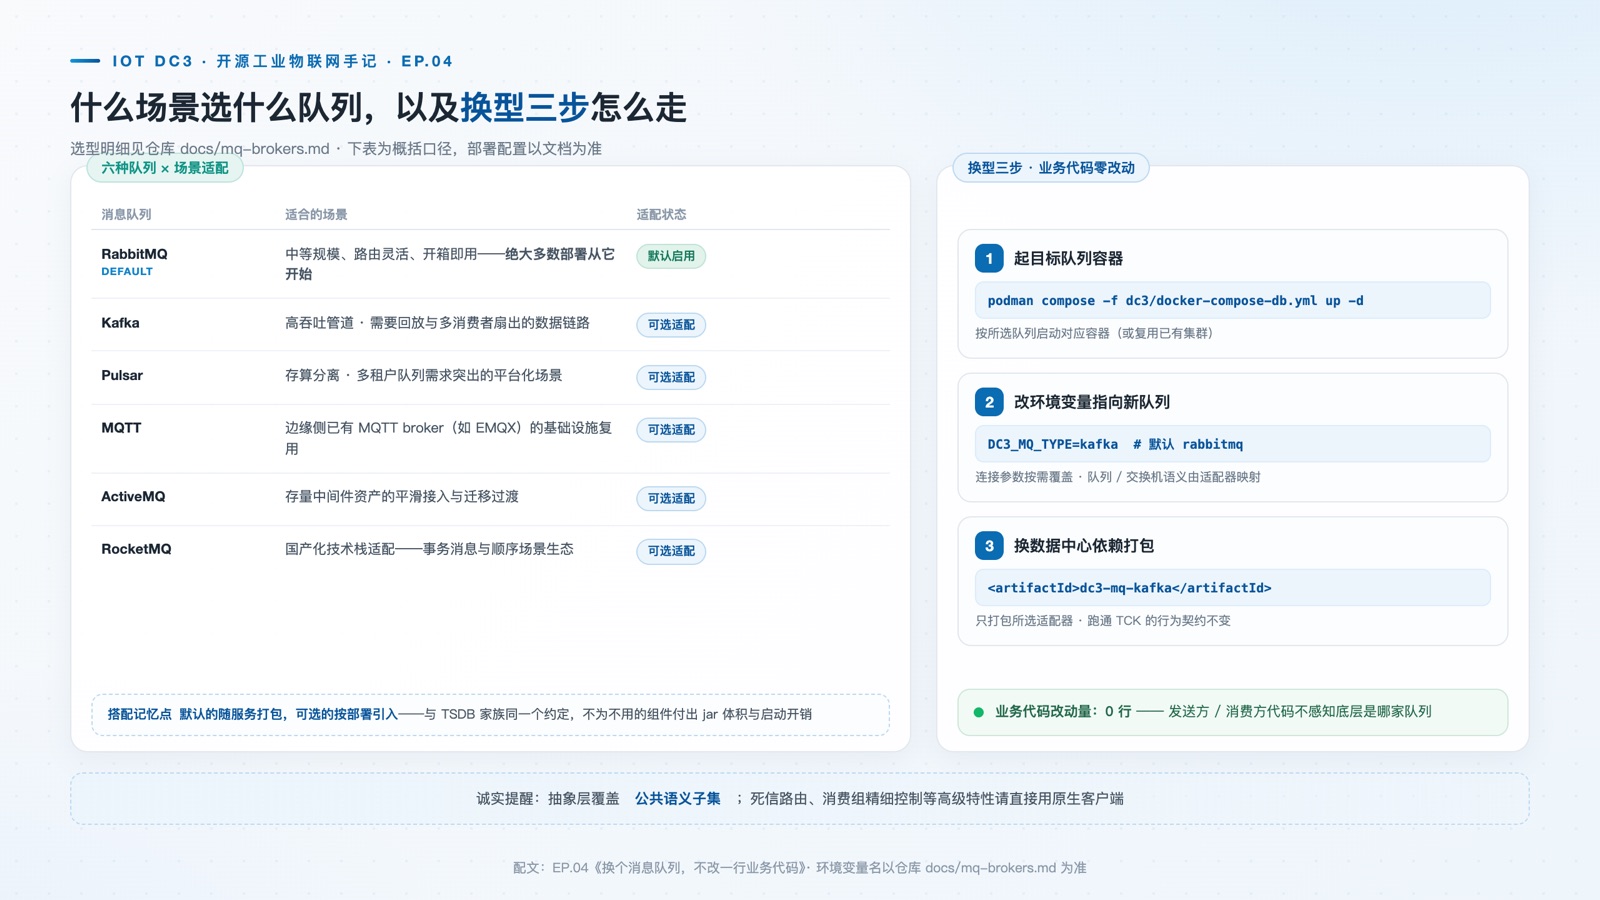Click the 诚实提醒：抽象层覆盖 text

pos(548,799)
